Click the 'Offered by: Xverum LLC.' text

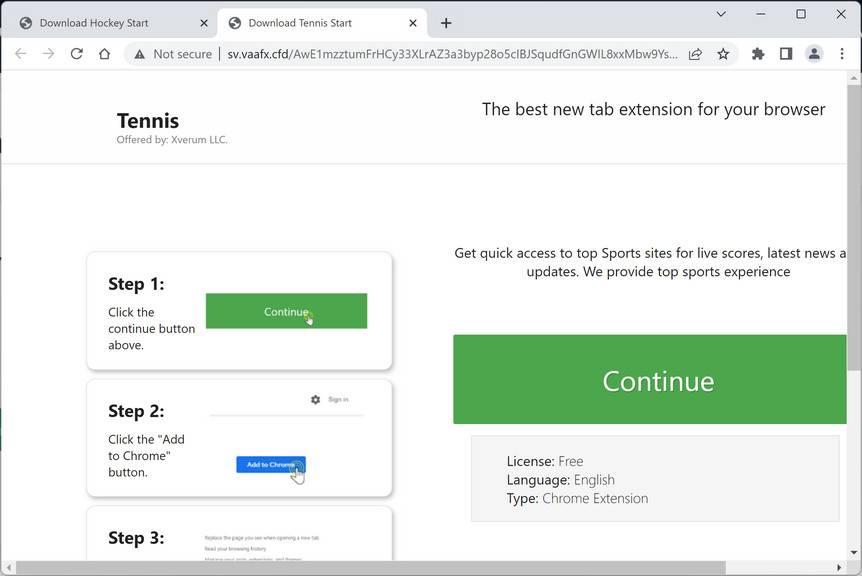172,140
